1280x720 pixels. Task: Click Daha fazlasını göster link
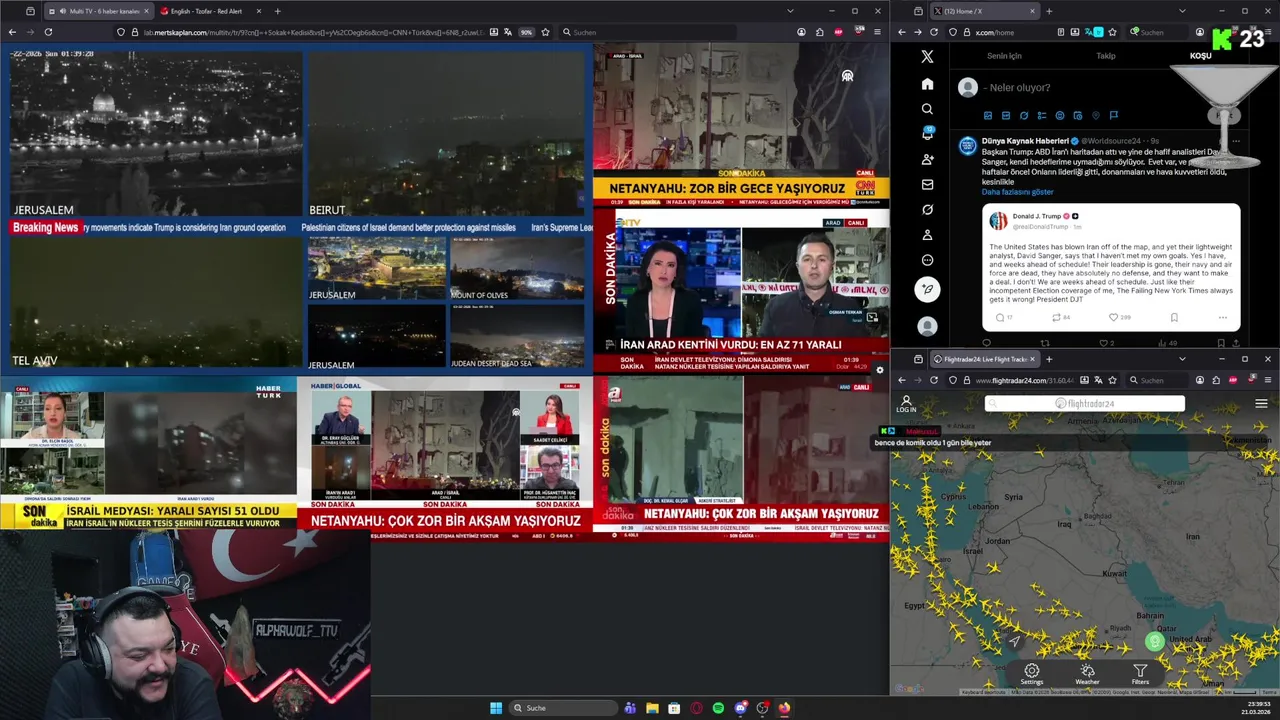click(x=1017, y=192)
